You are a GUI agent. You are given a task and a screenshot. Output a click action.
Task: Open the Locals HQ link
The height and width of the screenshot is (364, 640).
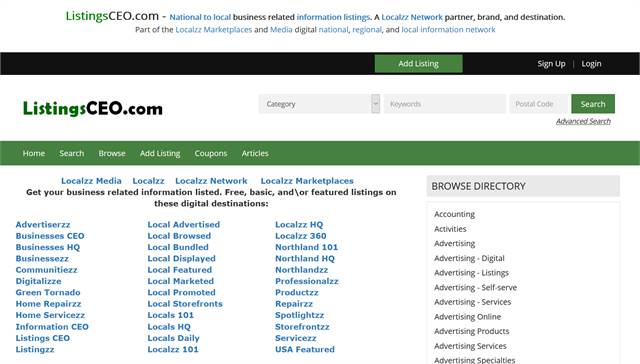pyautogui.click(x=169, y=327)
